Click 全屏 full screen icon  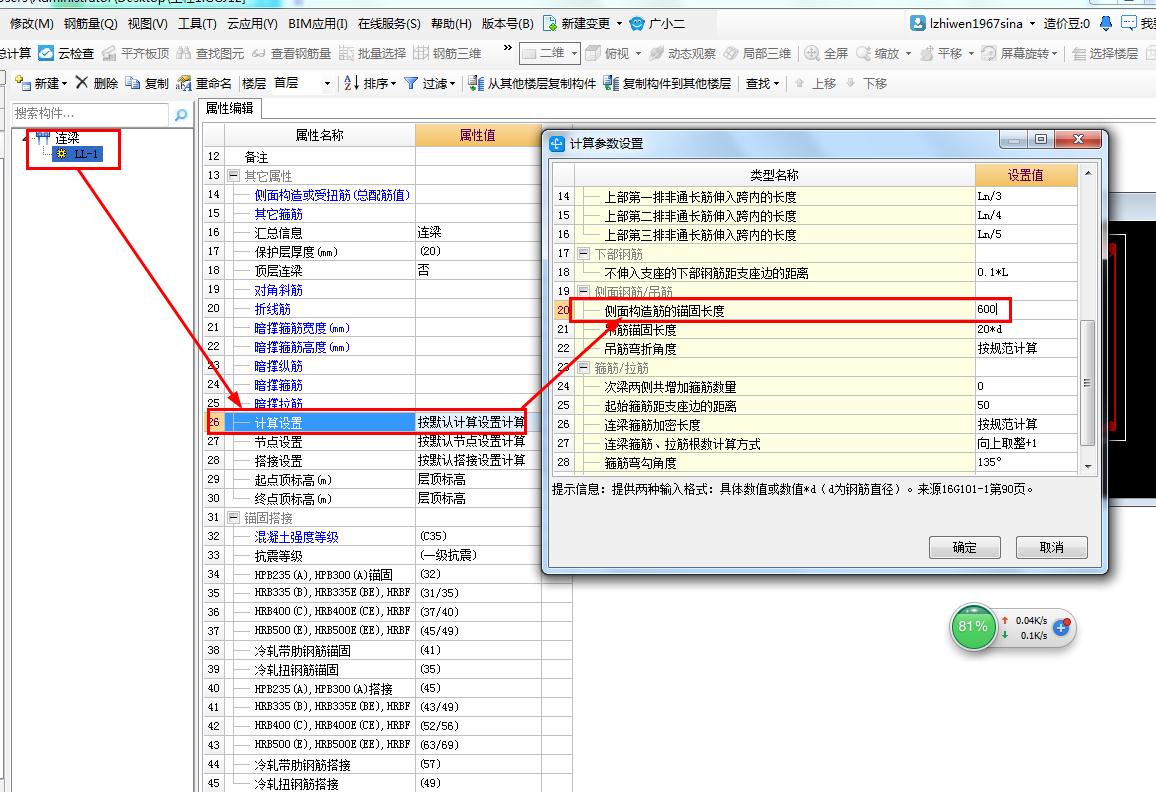812,53
